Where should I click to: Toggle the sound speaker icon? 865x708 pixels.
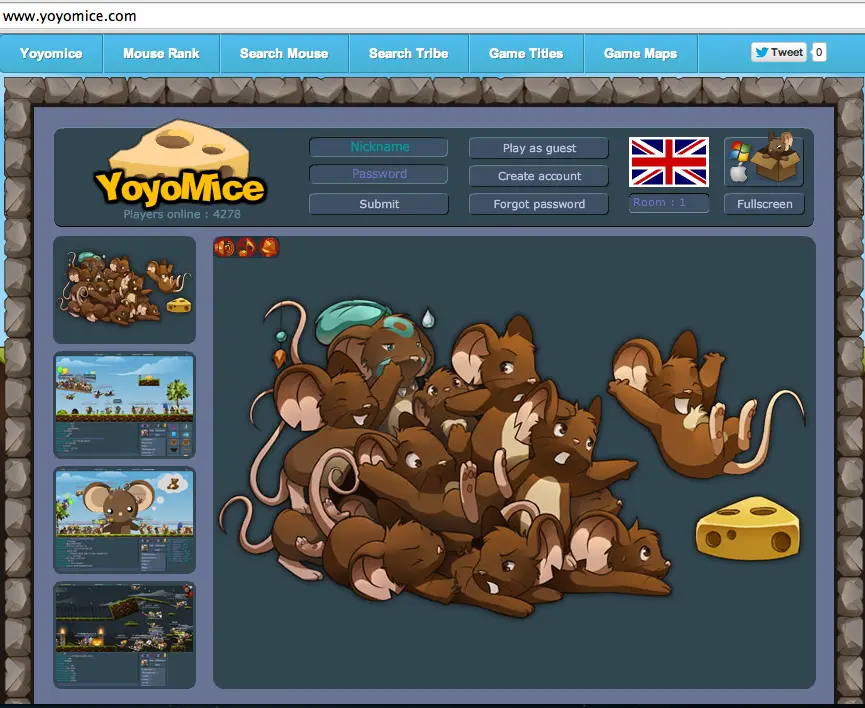point(225,247)
